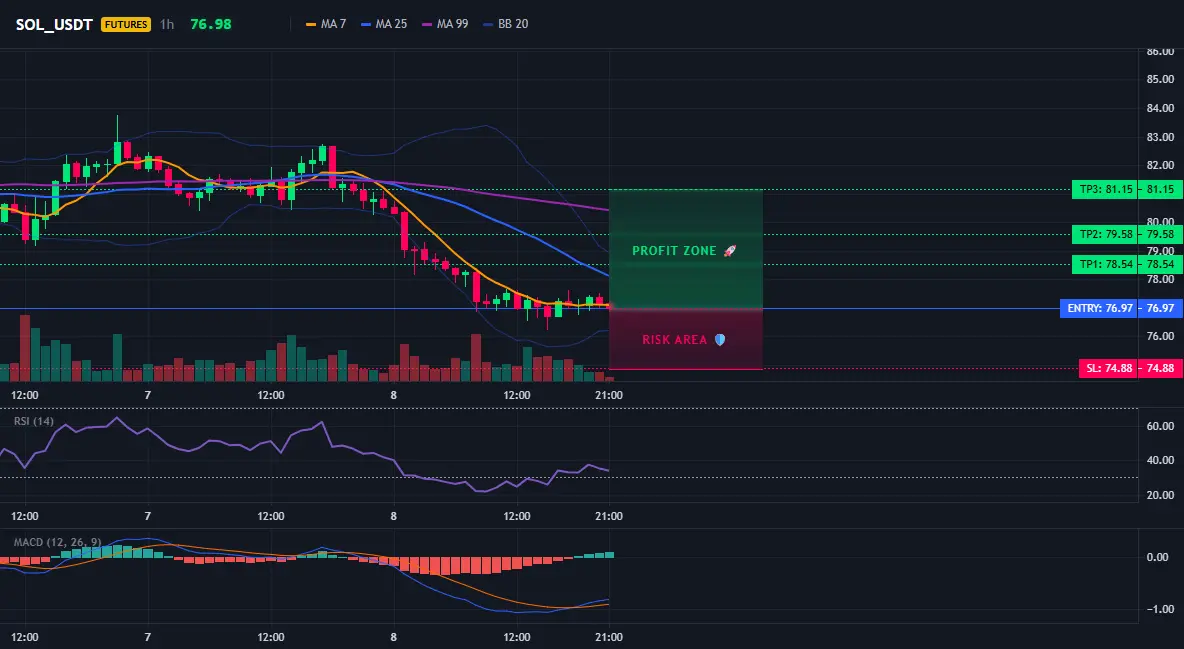Click the ENTRY: 76.97 price label
The height and width of the screenshot is (649, 1184).
1099,308
